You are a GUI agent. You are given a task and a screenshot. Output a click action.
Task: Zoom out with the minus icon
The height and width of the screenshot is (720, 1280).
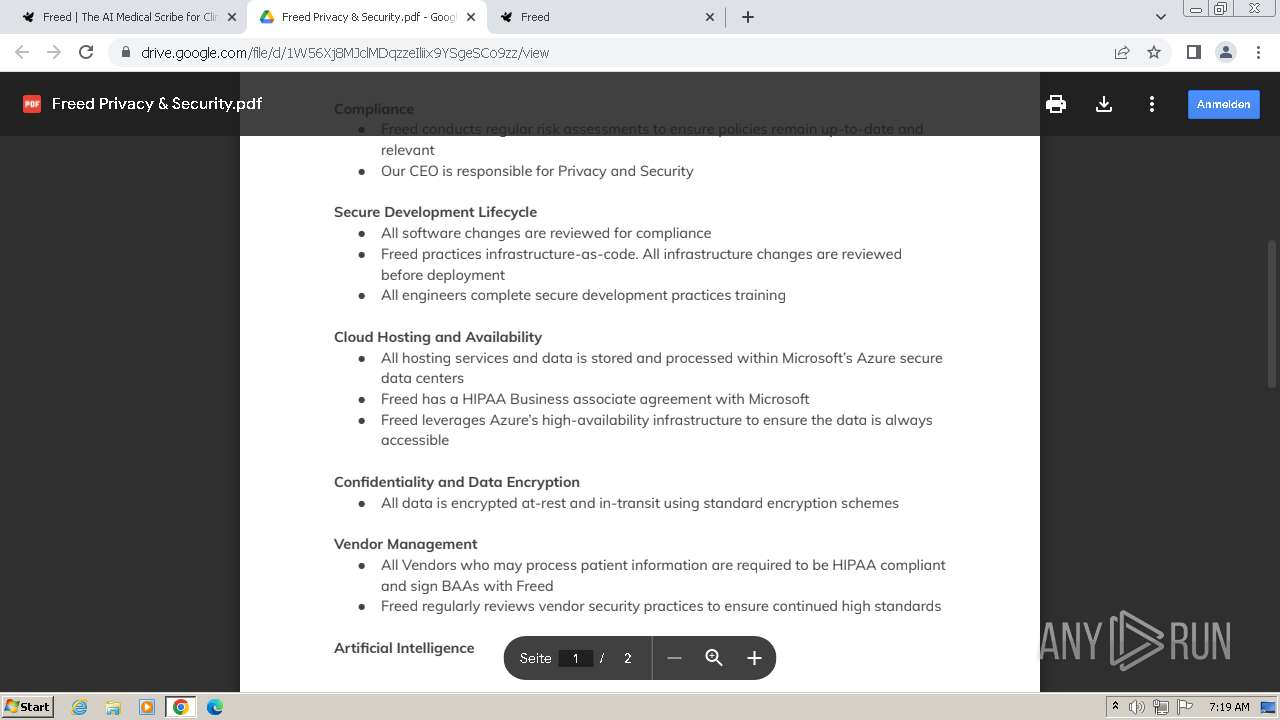[x=674, y=658]
